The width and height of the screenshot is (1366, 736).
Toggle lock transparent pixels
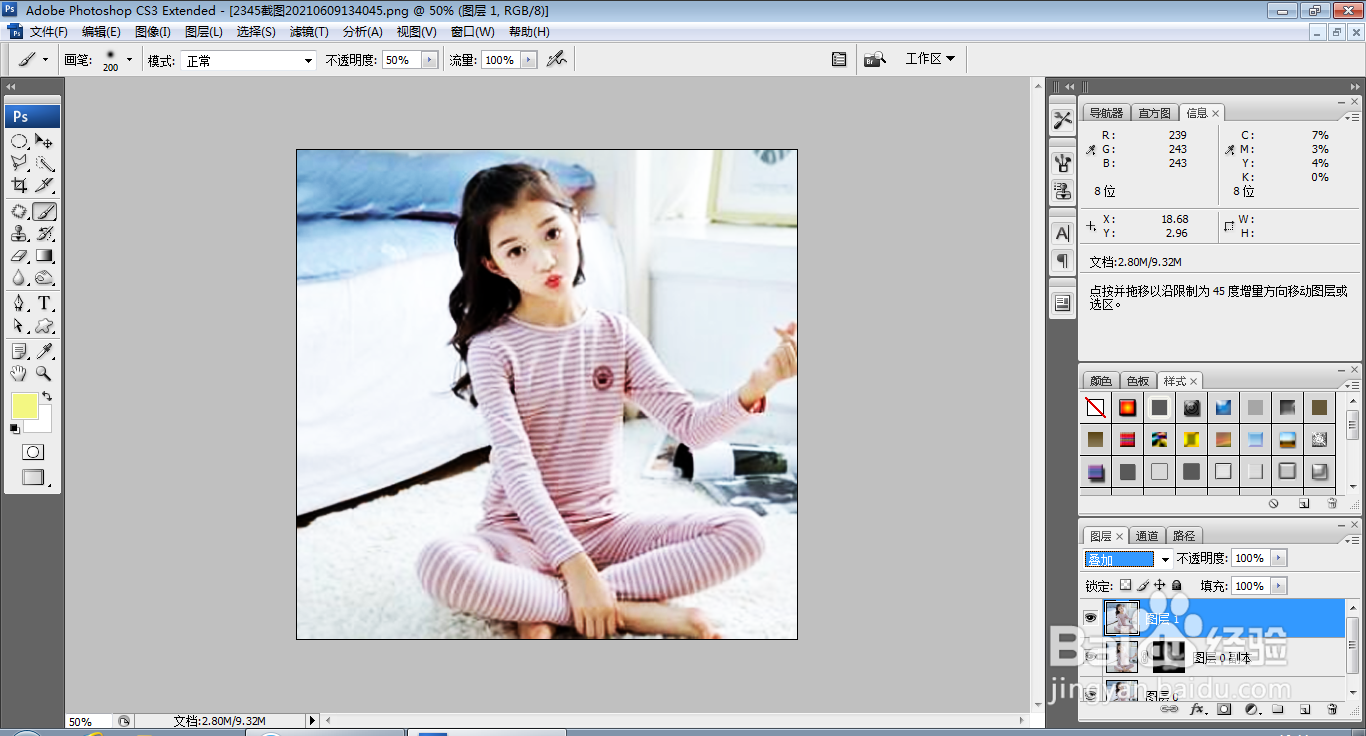1125,585
